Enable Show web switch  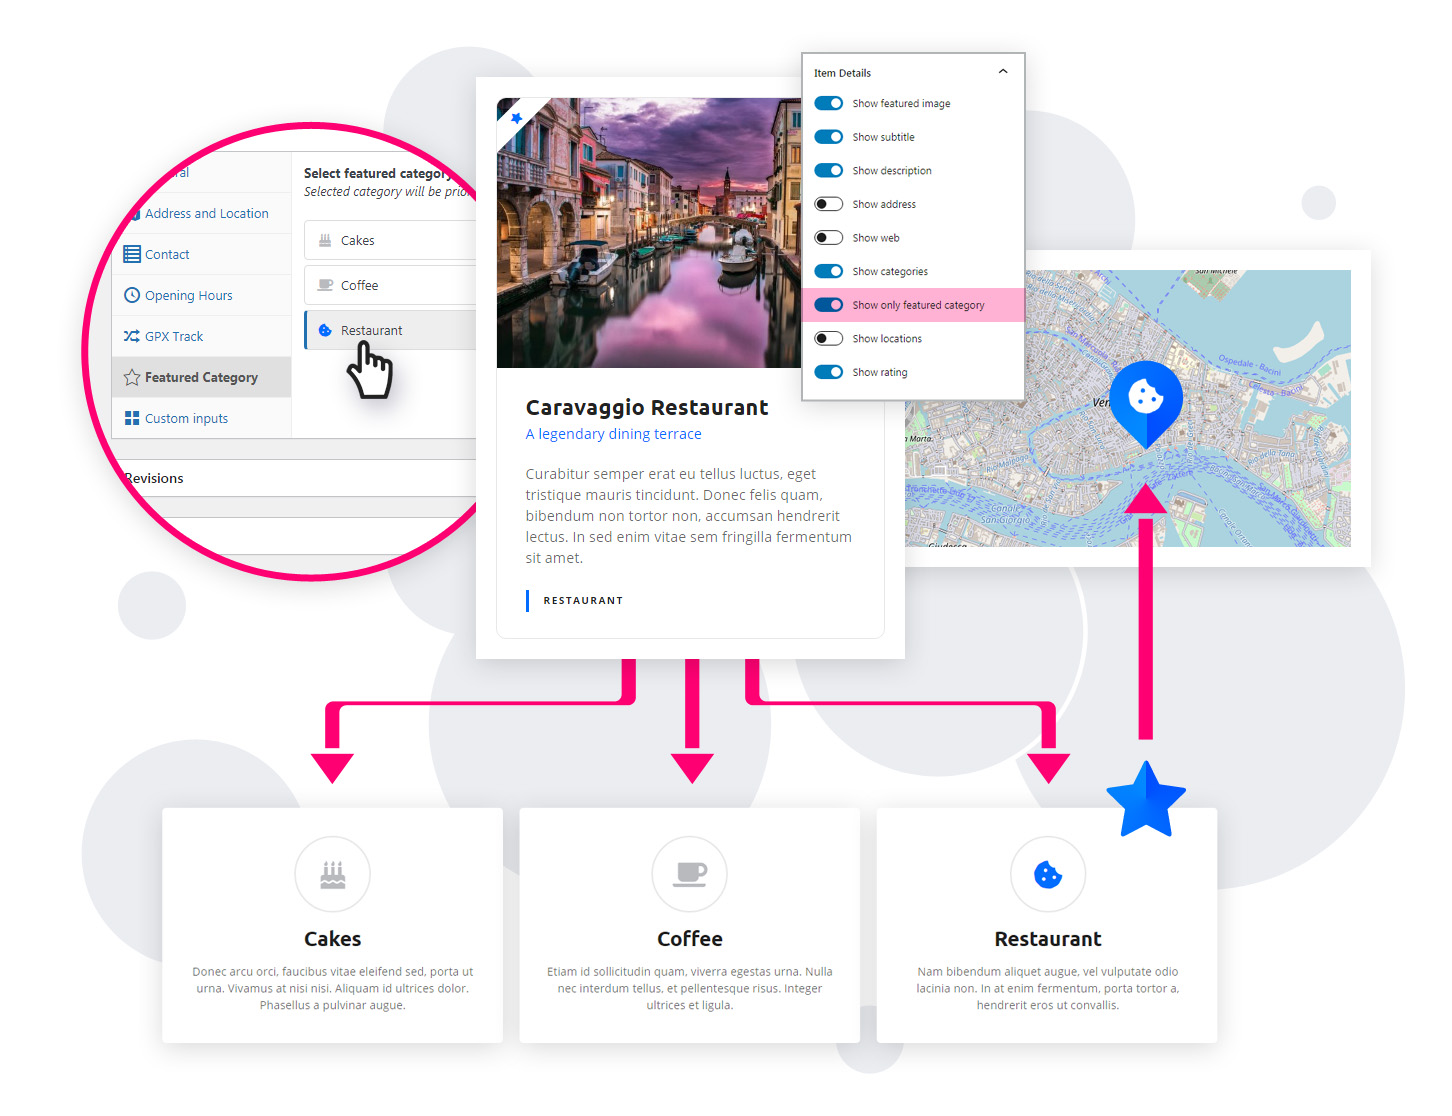[x=829, y=238]
